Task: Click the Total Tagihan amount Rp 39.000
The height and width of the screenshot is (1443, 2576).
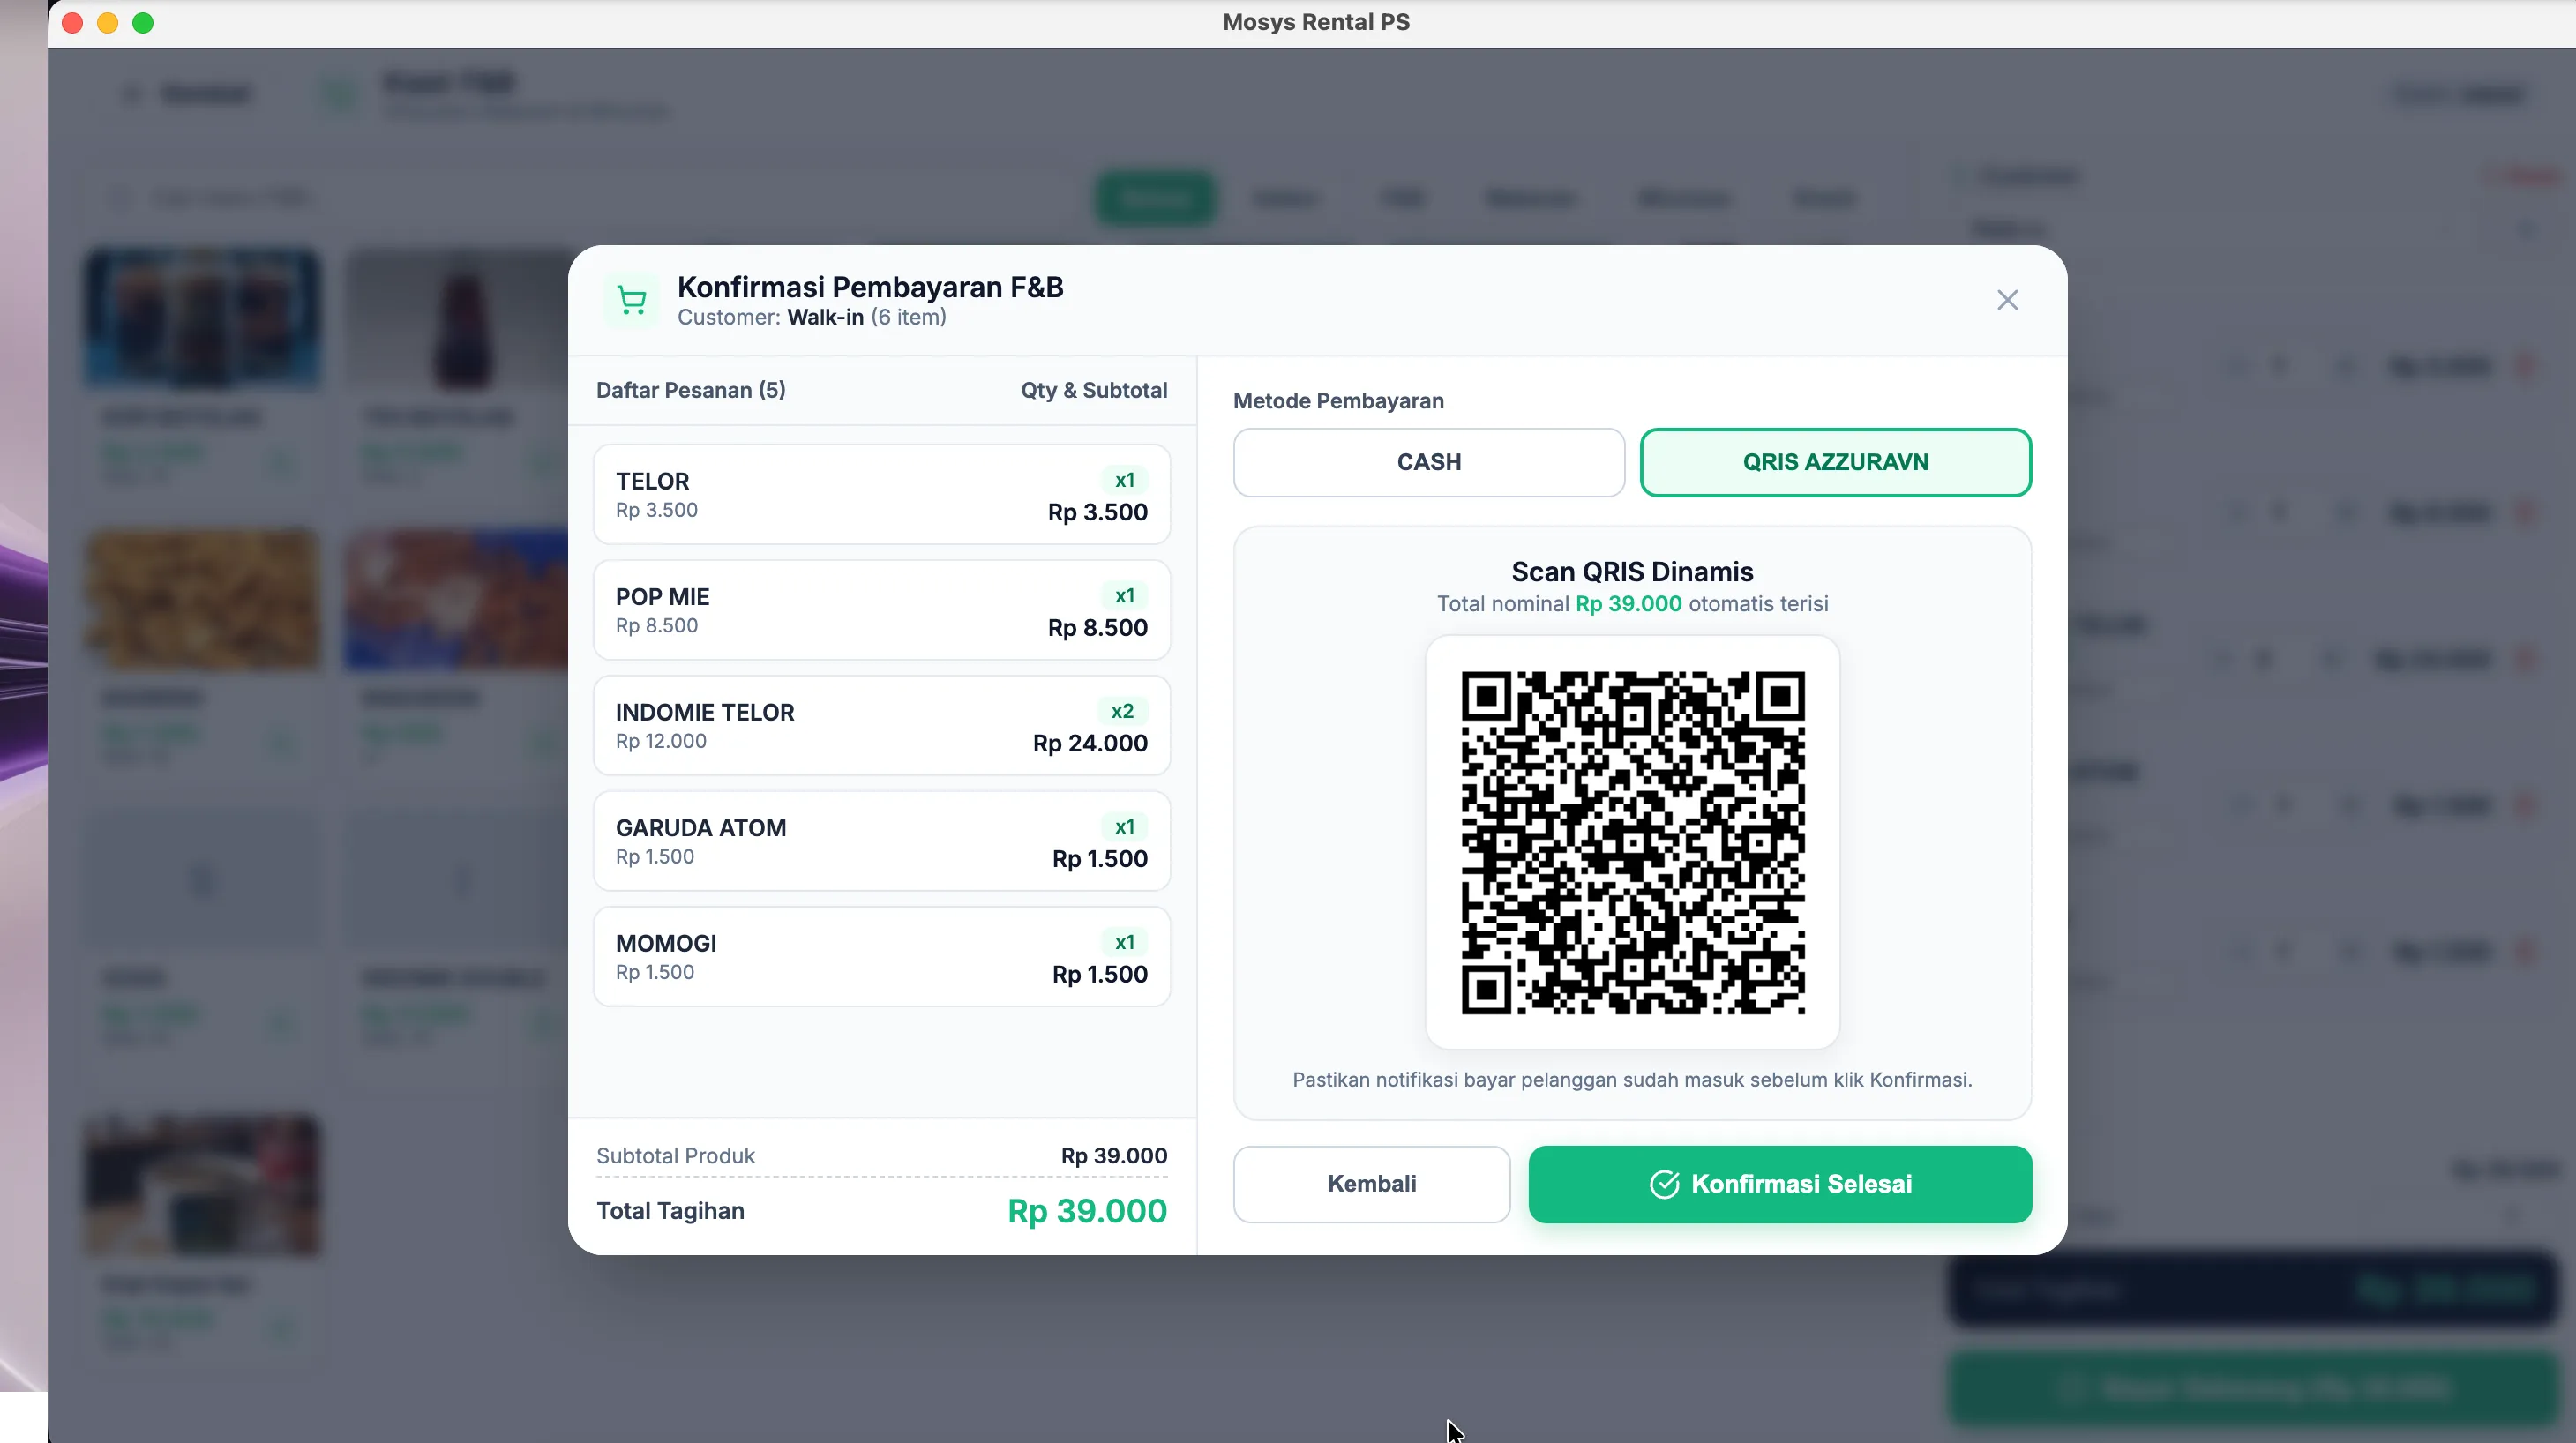Action: click(1087, 1211)
